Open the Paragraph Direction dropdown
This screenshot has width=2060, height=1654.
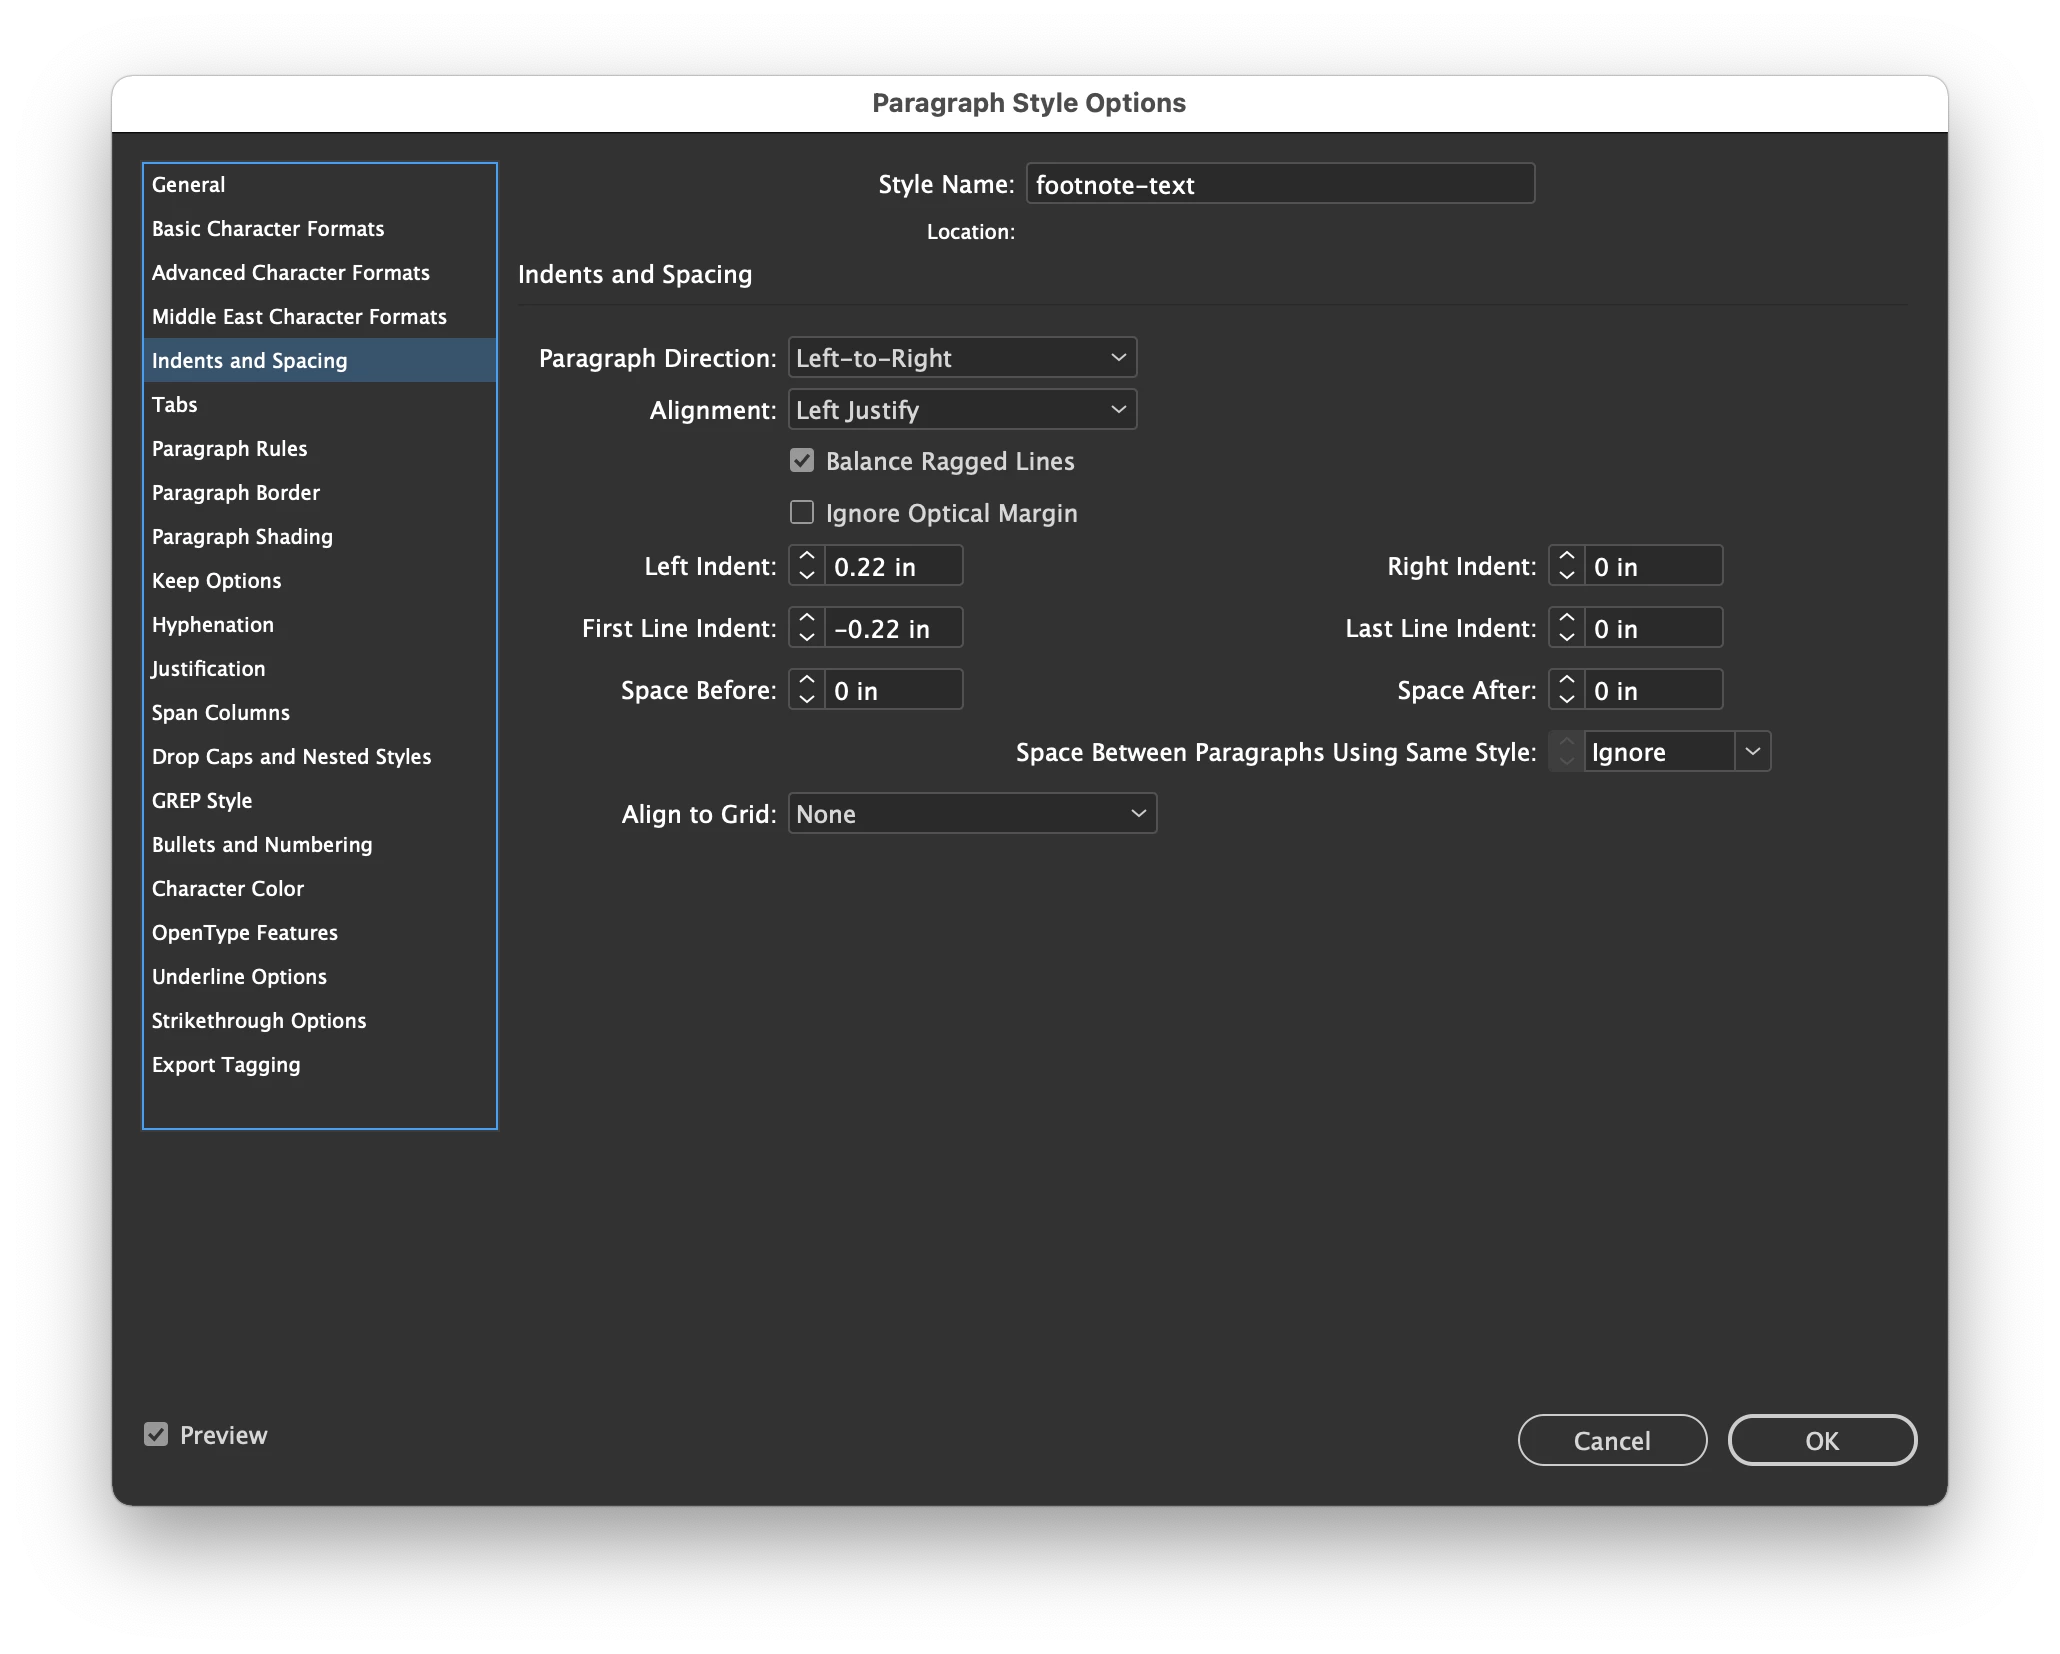pos(962,358)
